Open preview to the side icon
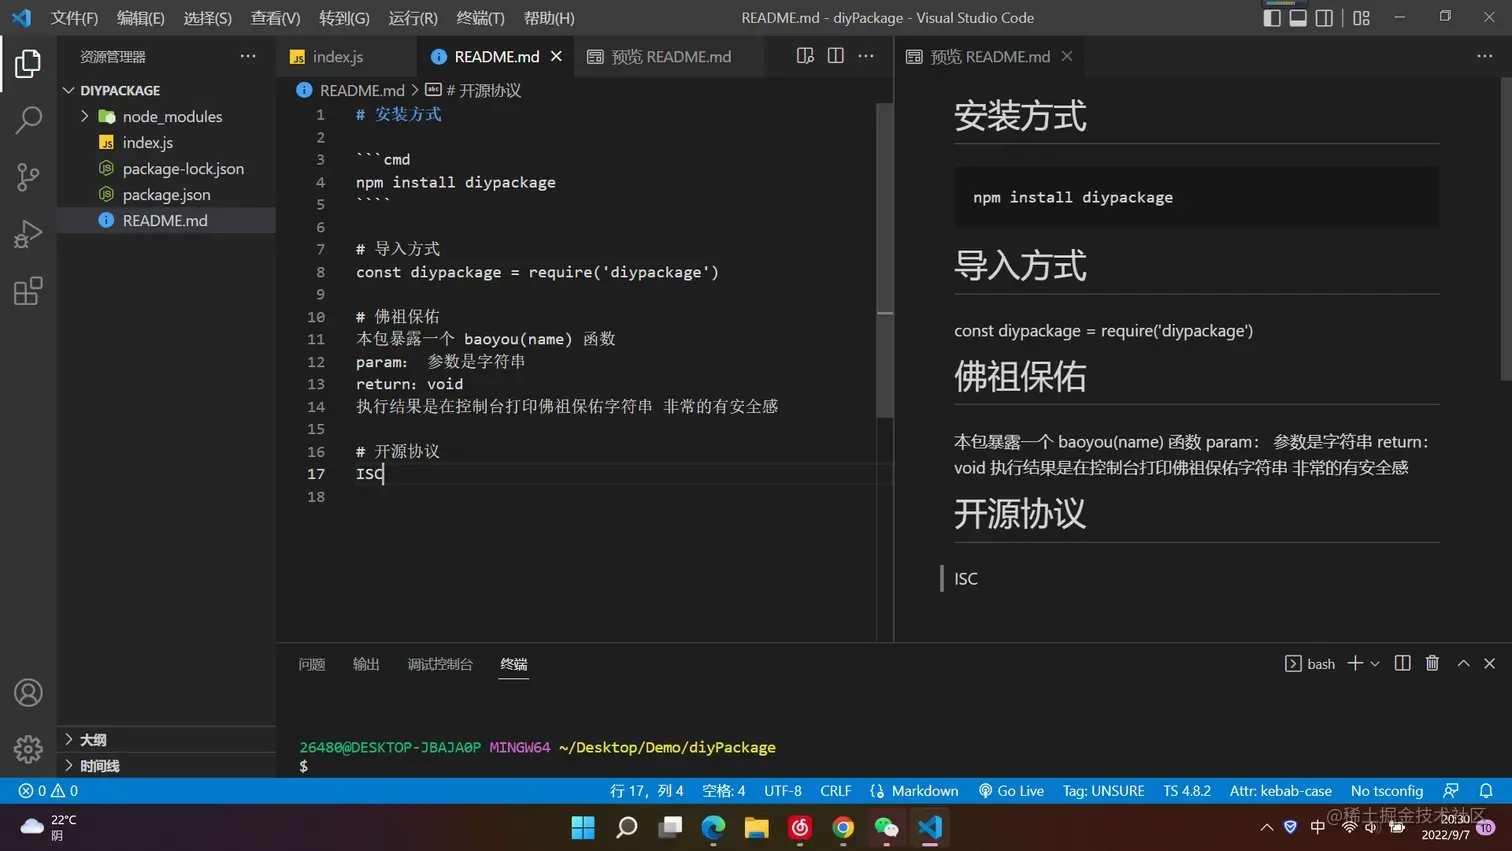1512x851 pixels. [x=805, y=56]
